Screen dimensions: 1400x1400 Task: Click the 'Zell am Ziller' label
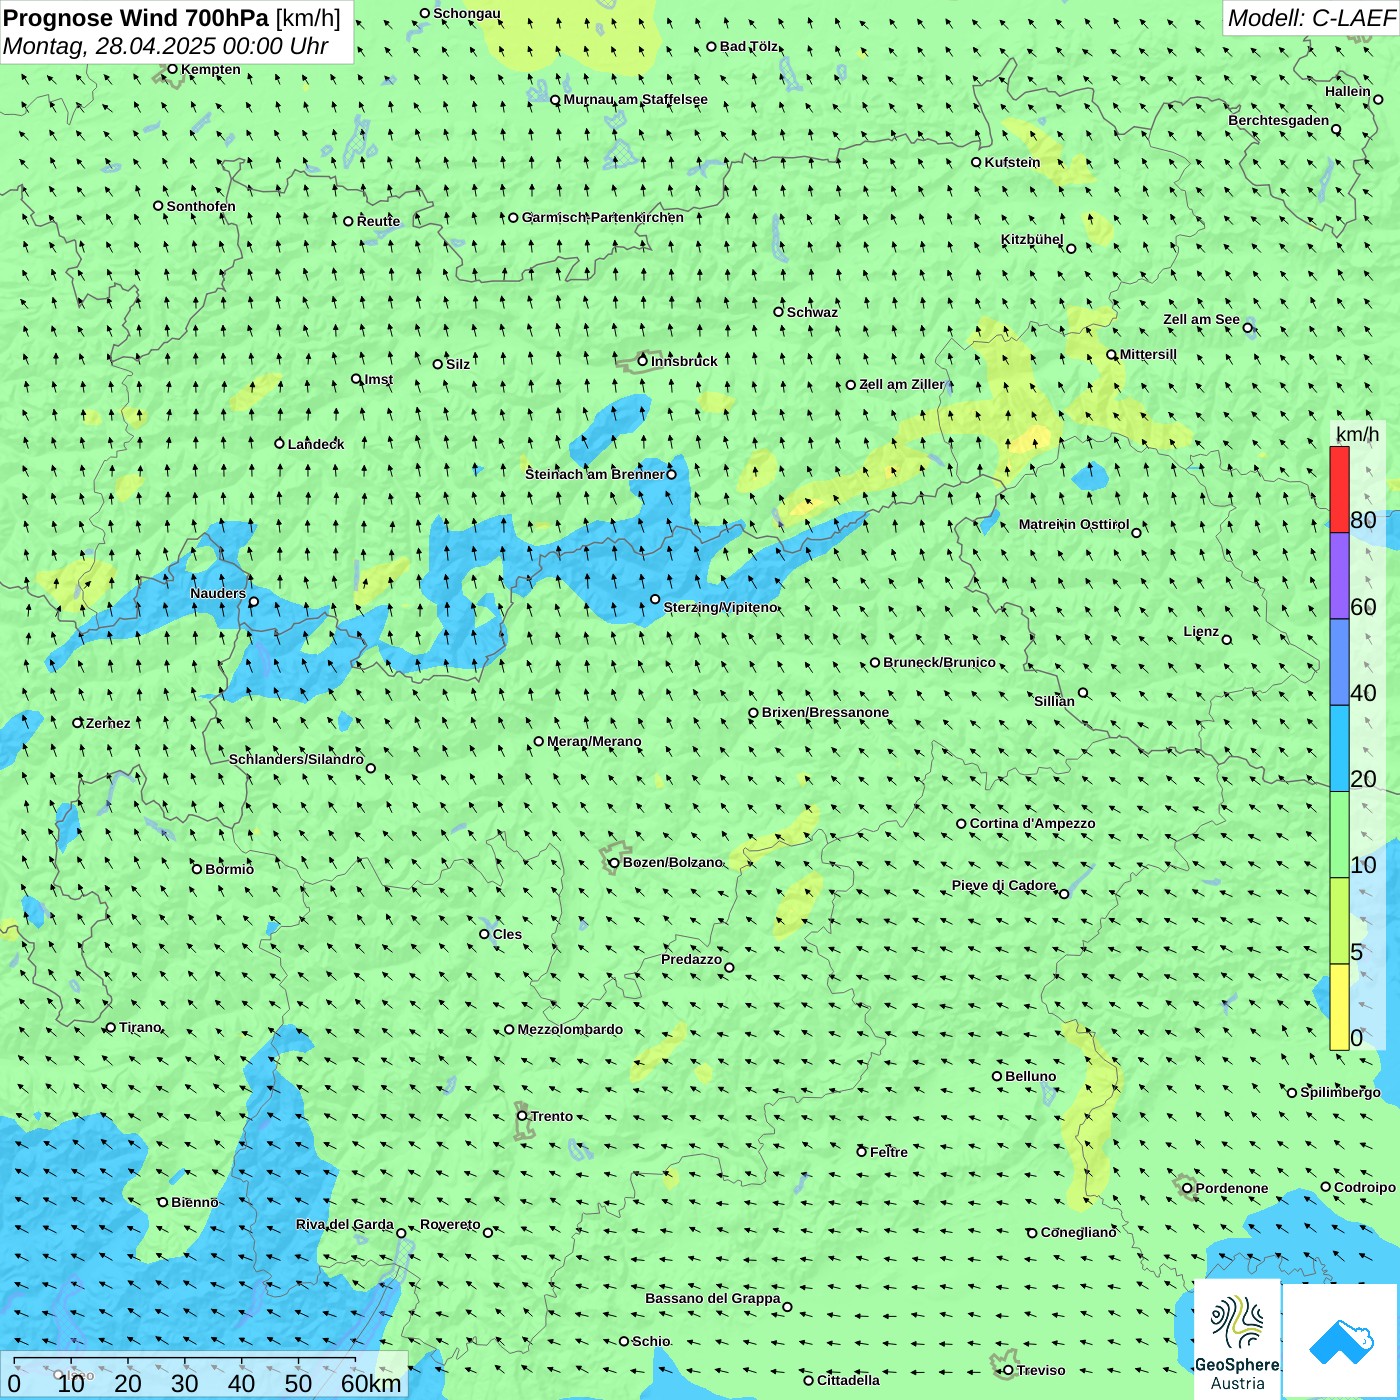coord(901,384)
